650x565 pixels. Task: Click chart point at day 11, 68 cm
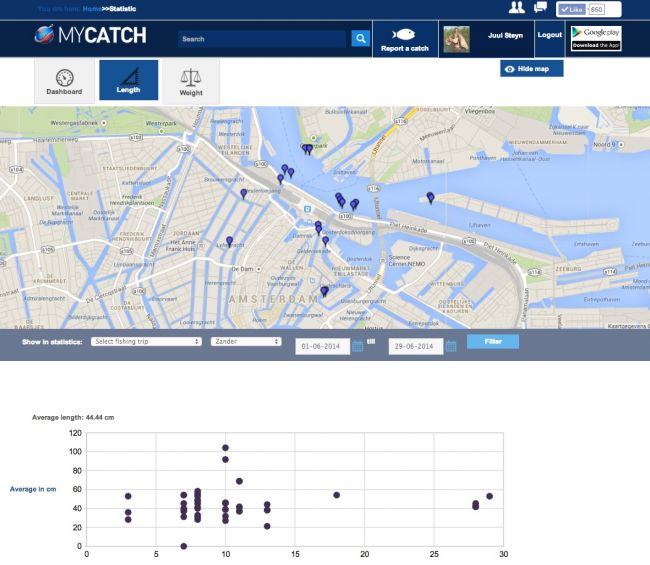point(239,481)
